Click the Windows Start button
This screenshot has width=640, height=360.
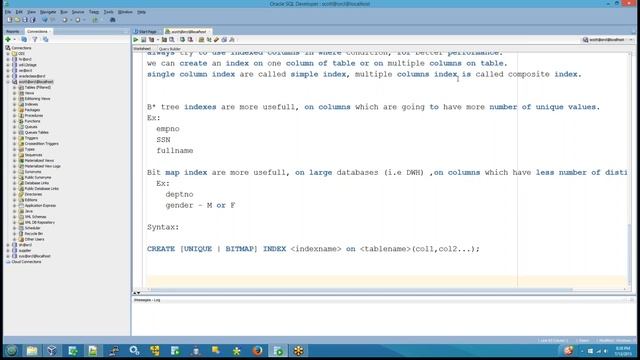coord(11,350)
